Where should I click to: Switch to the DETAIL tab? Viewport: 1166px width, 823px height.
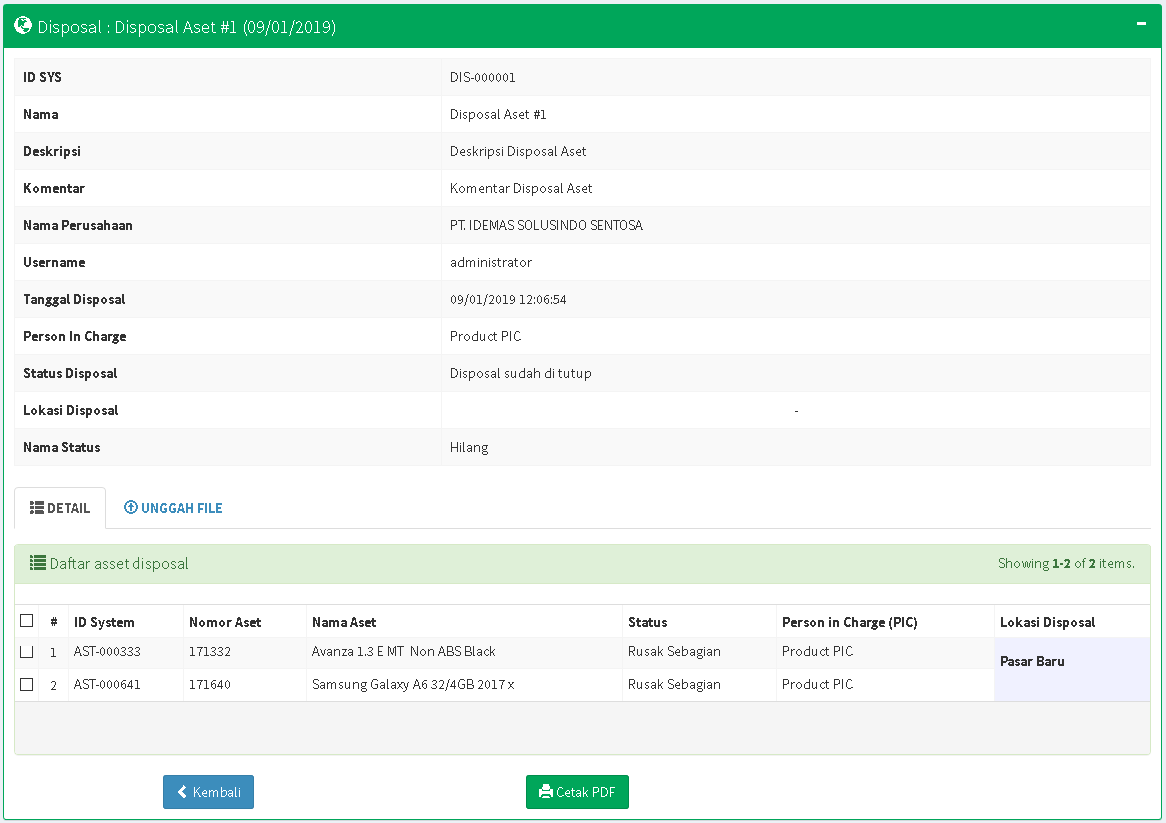click(60, 508)
